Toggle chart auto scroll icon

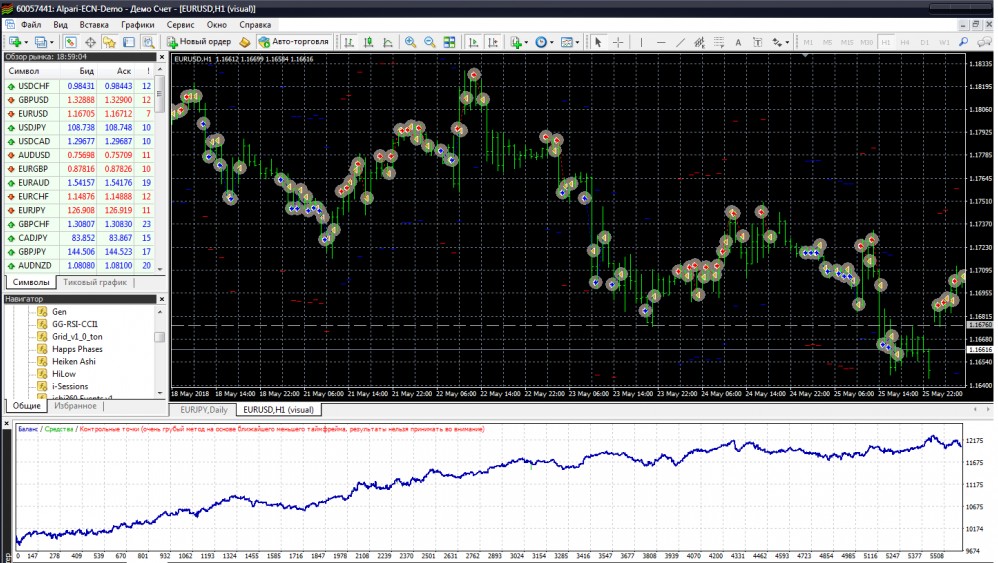click(473, 42)
